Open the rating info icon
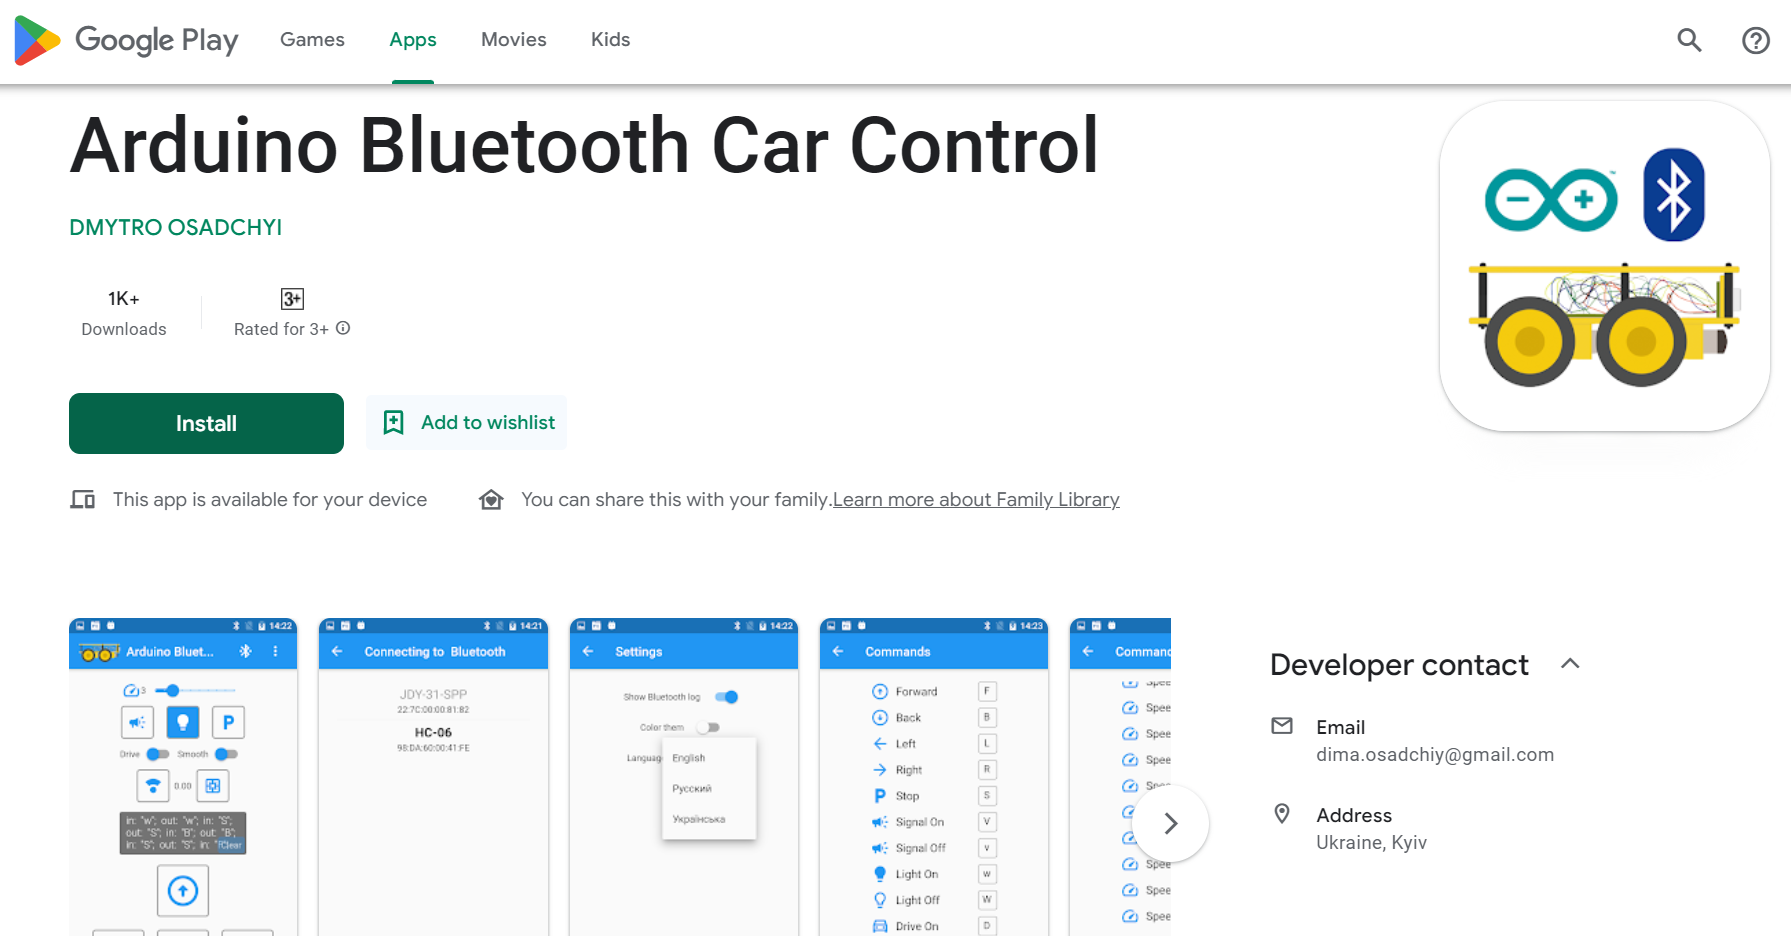Image resolution: width=1791 pixels, height=936 pixels. point(343,328)
